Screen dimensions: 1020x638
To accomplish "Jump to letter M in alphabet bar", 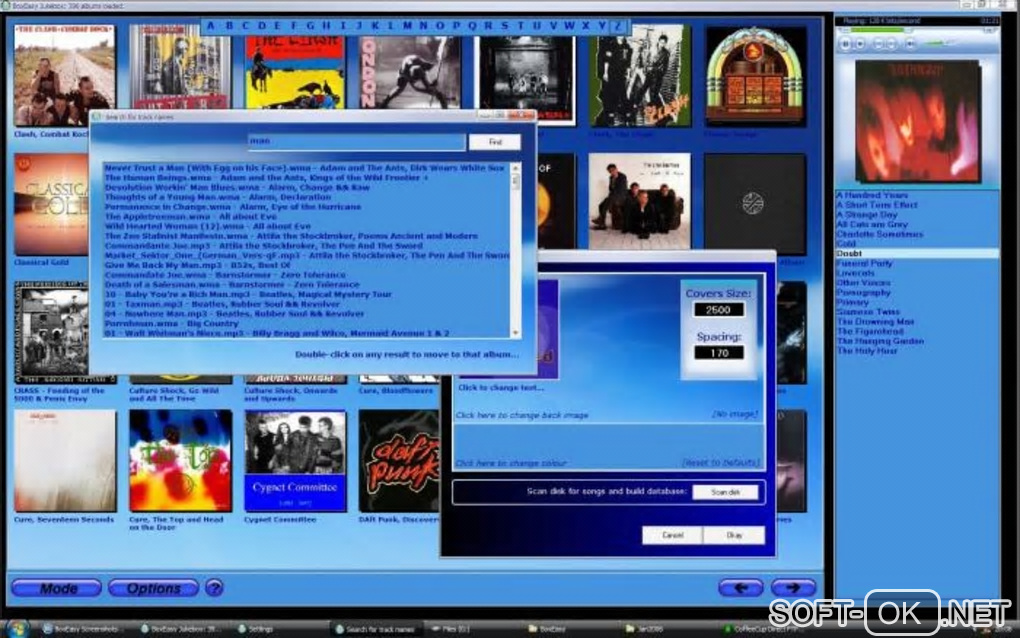I will 407,26.
